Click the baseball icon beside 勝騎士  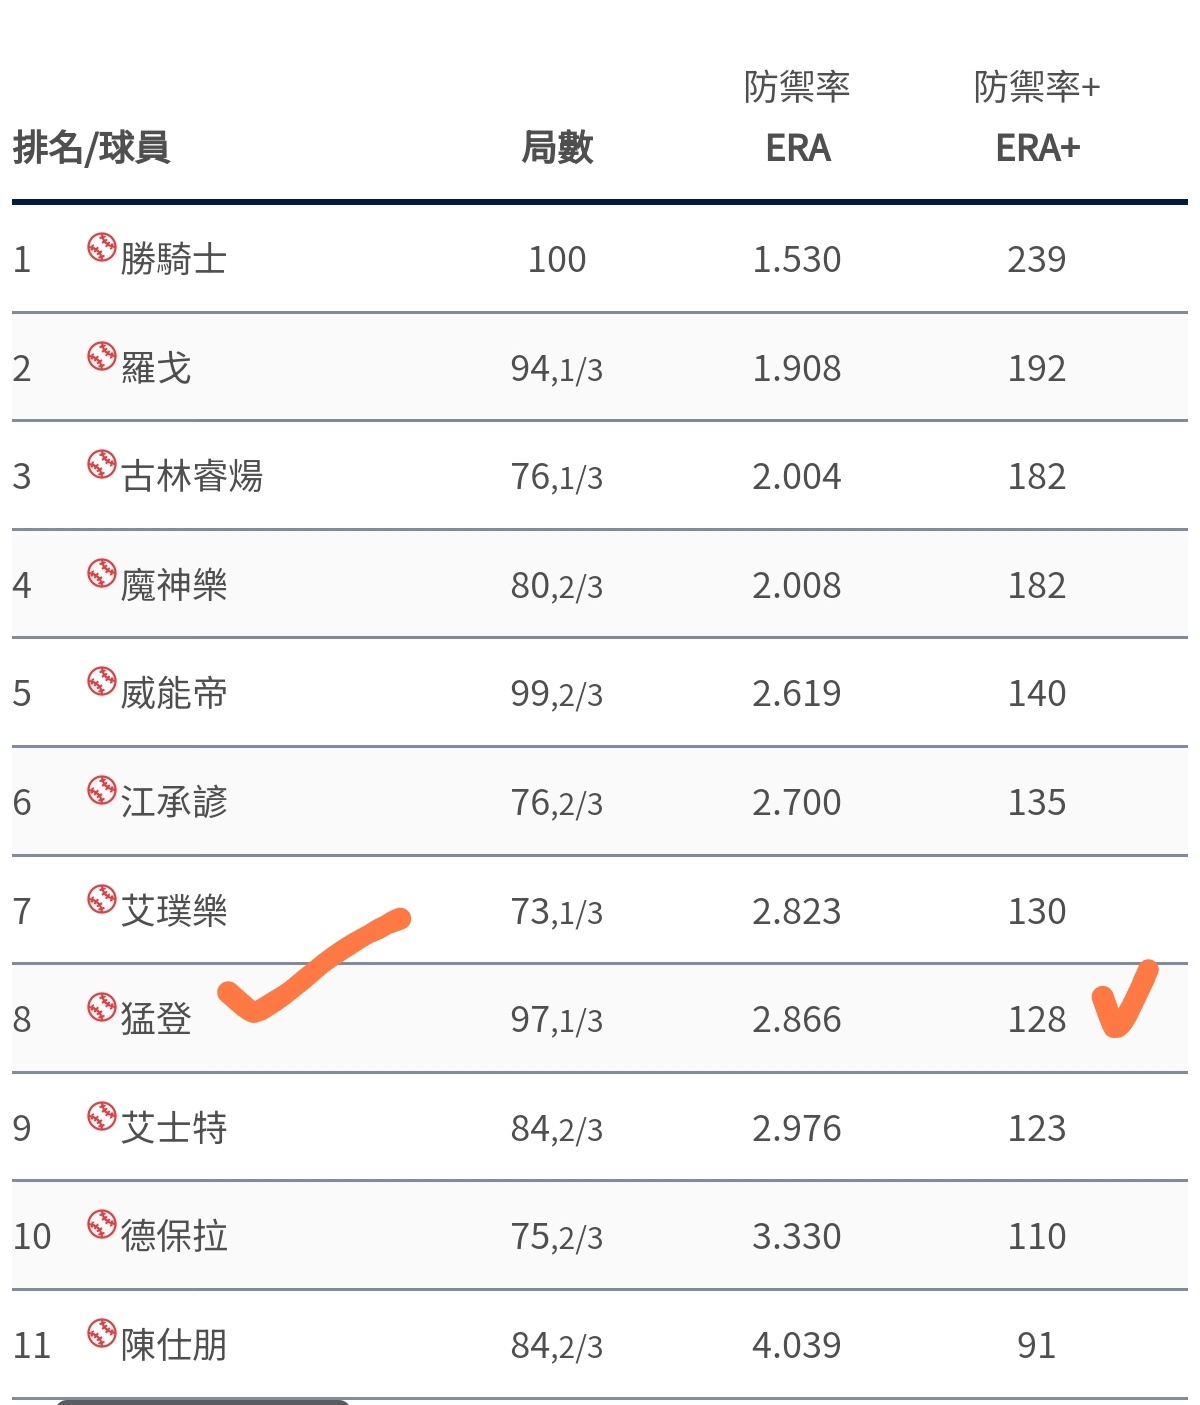[101, 247]
